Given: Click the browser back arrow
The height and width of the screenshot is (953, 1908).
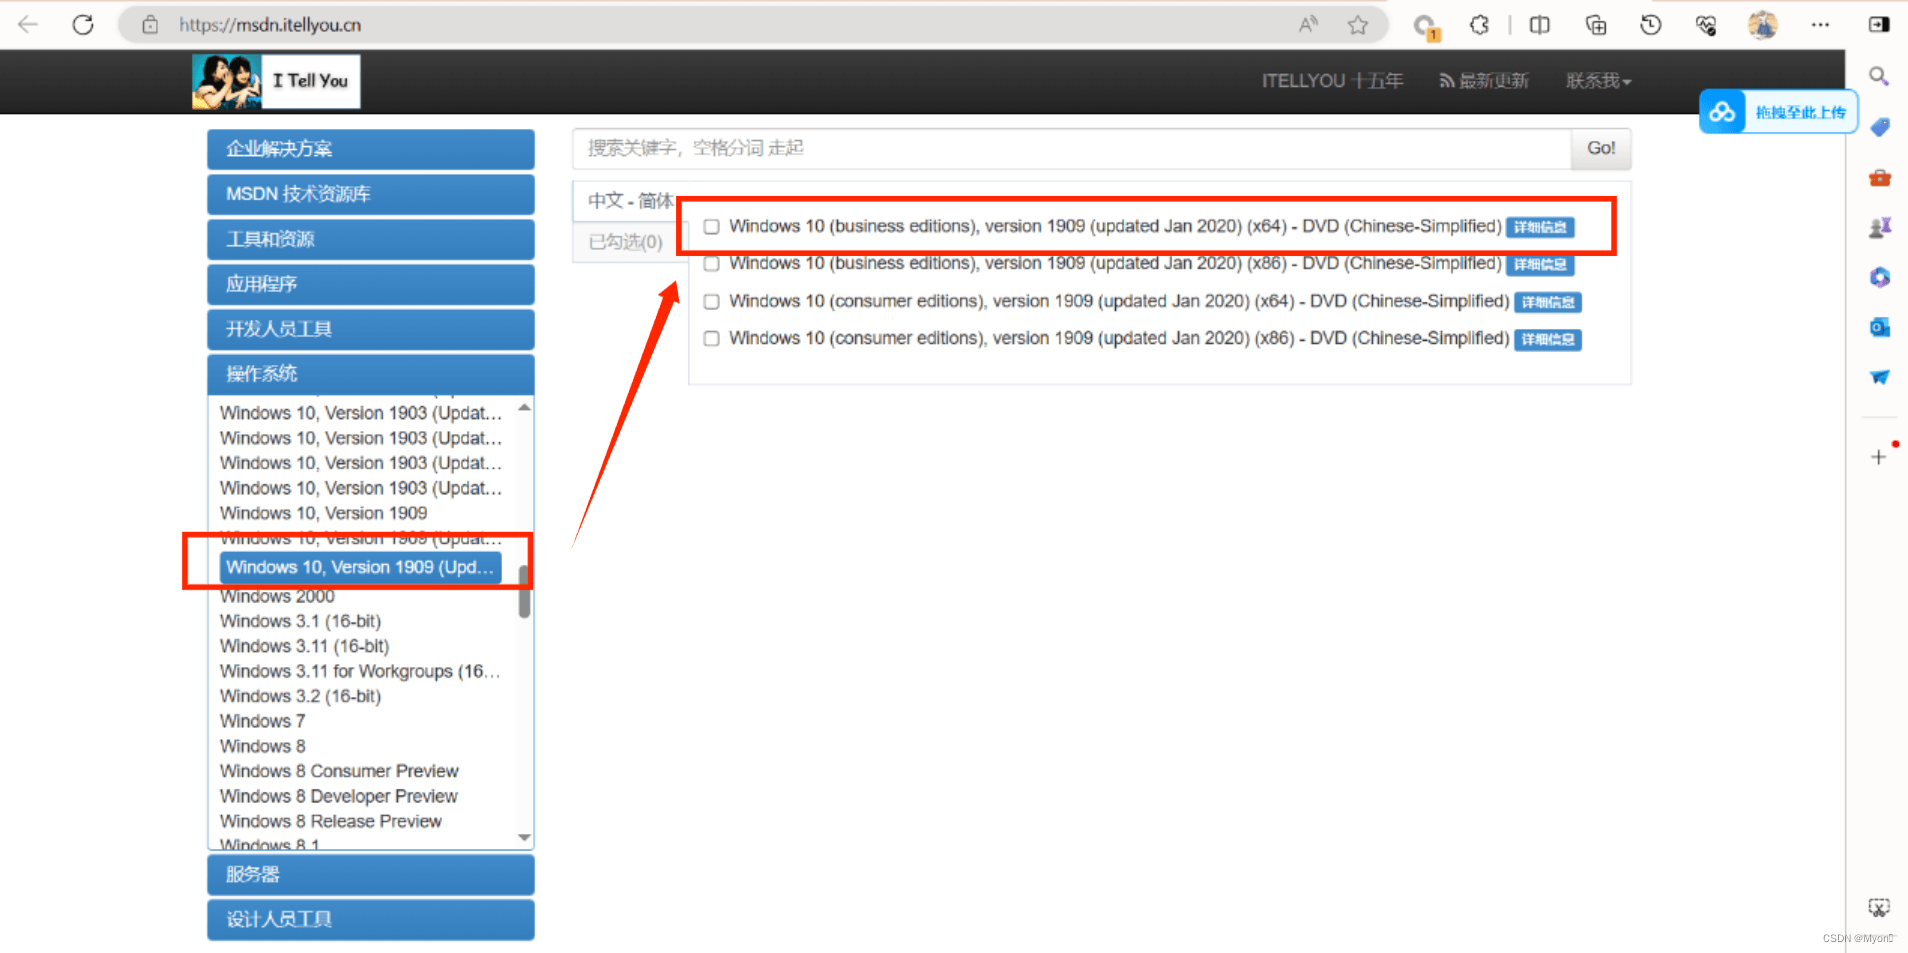Looking at the screenshot, I should coord(28,25).
